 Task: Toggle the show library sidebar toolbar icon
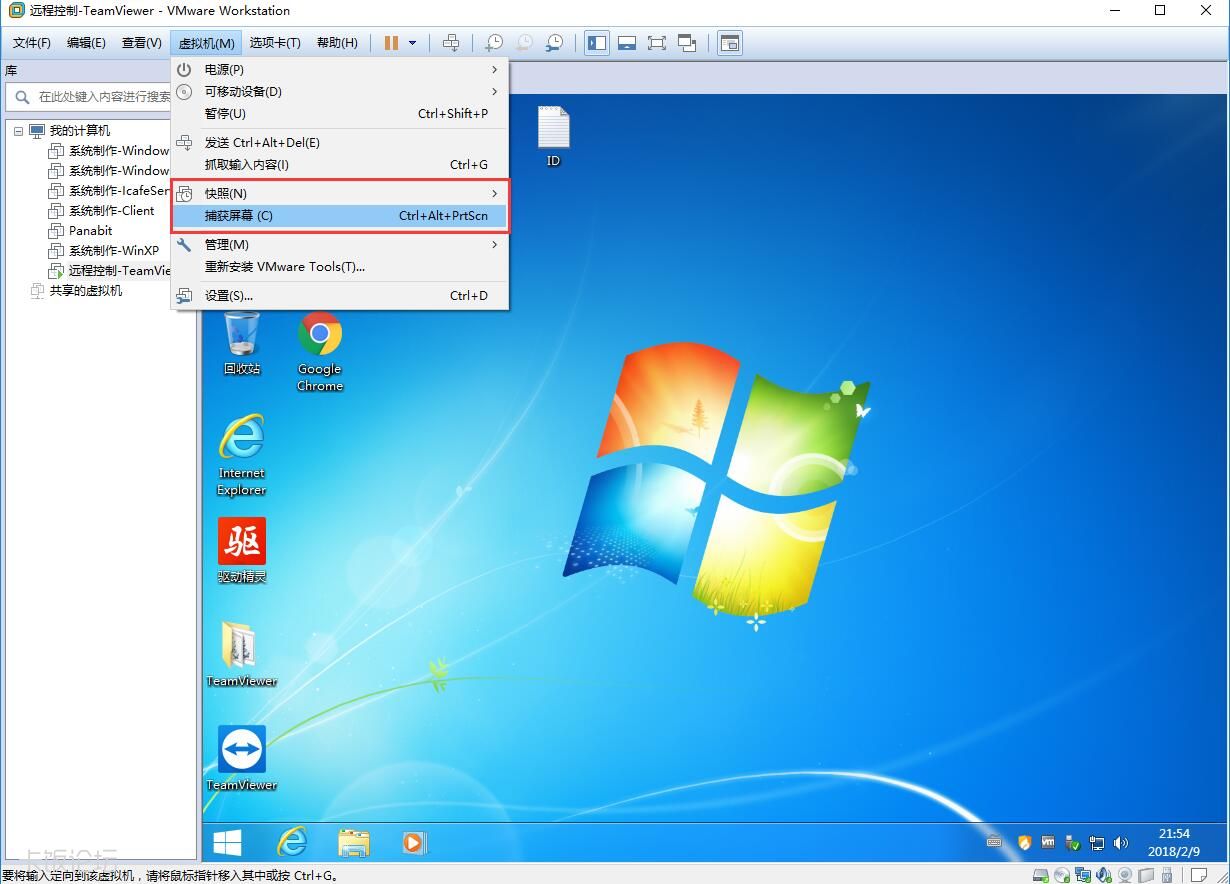(597, 43)
